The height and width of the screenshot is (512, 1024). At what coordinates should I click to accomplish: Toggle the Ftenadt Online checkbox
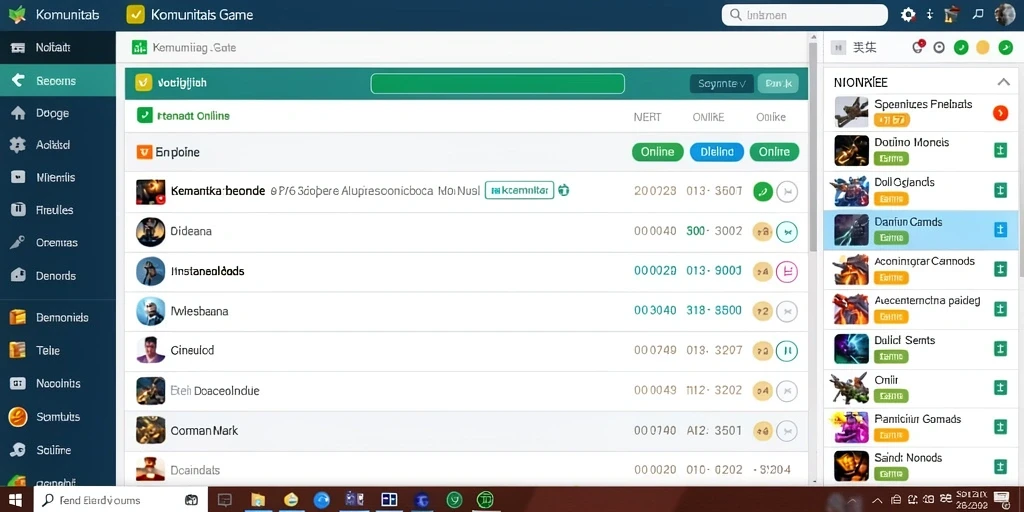[145, 116]
